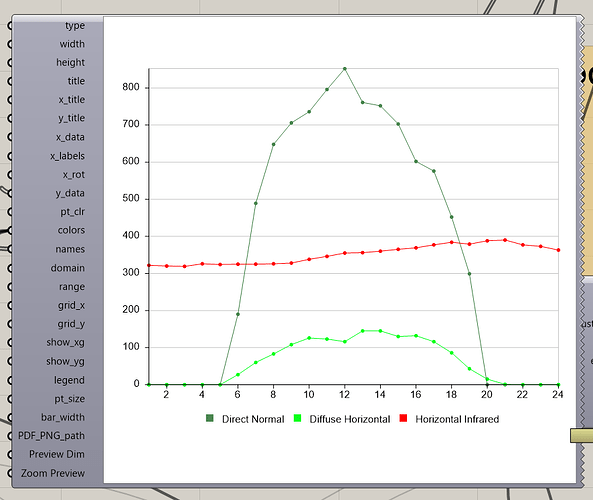Image resolution: width=593 pixels, height=500 pixels.
Task: Click the 'Direct Normal' legend label
Action: click(253, 419)
